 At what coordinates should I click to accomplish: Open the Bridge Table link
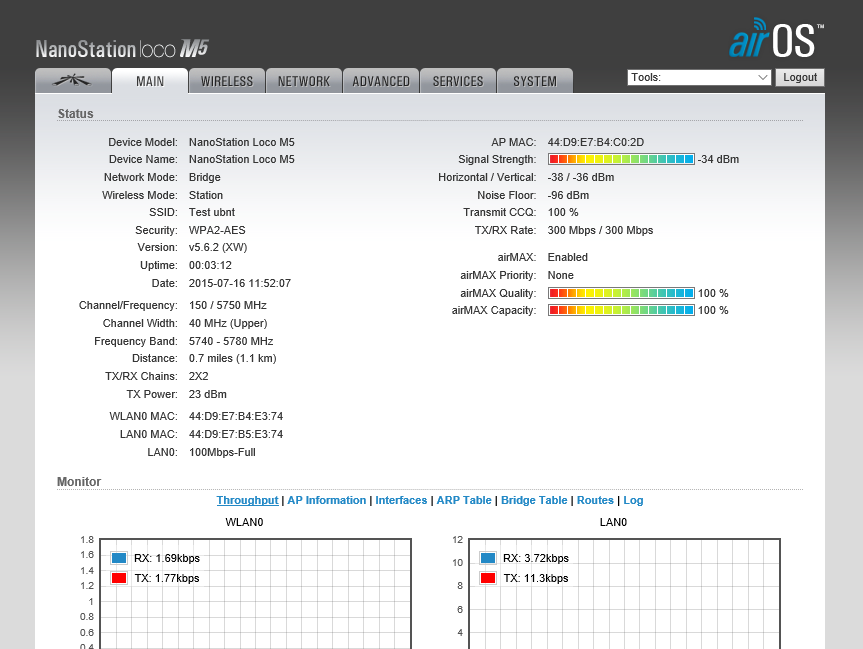pos(534,500)
